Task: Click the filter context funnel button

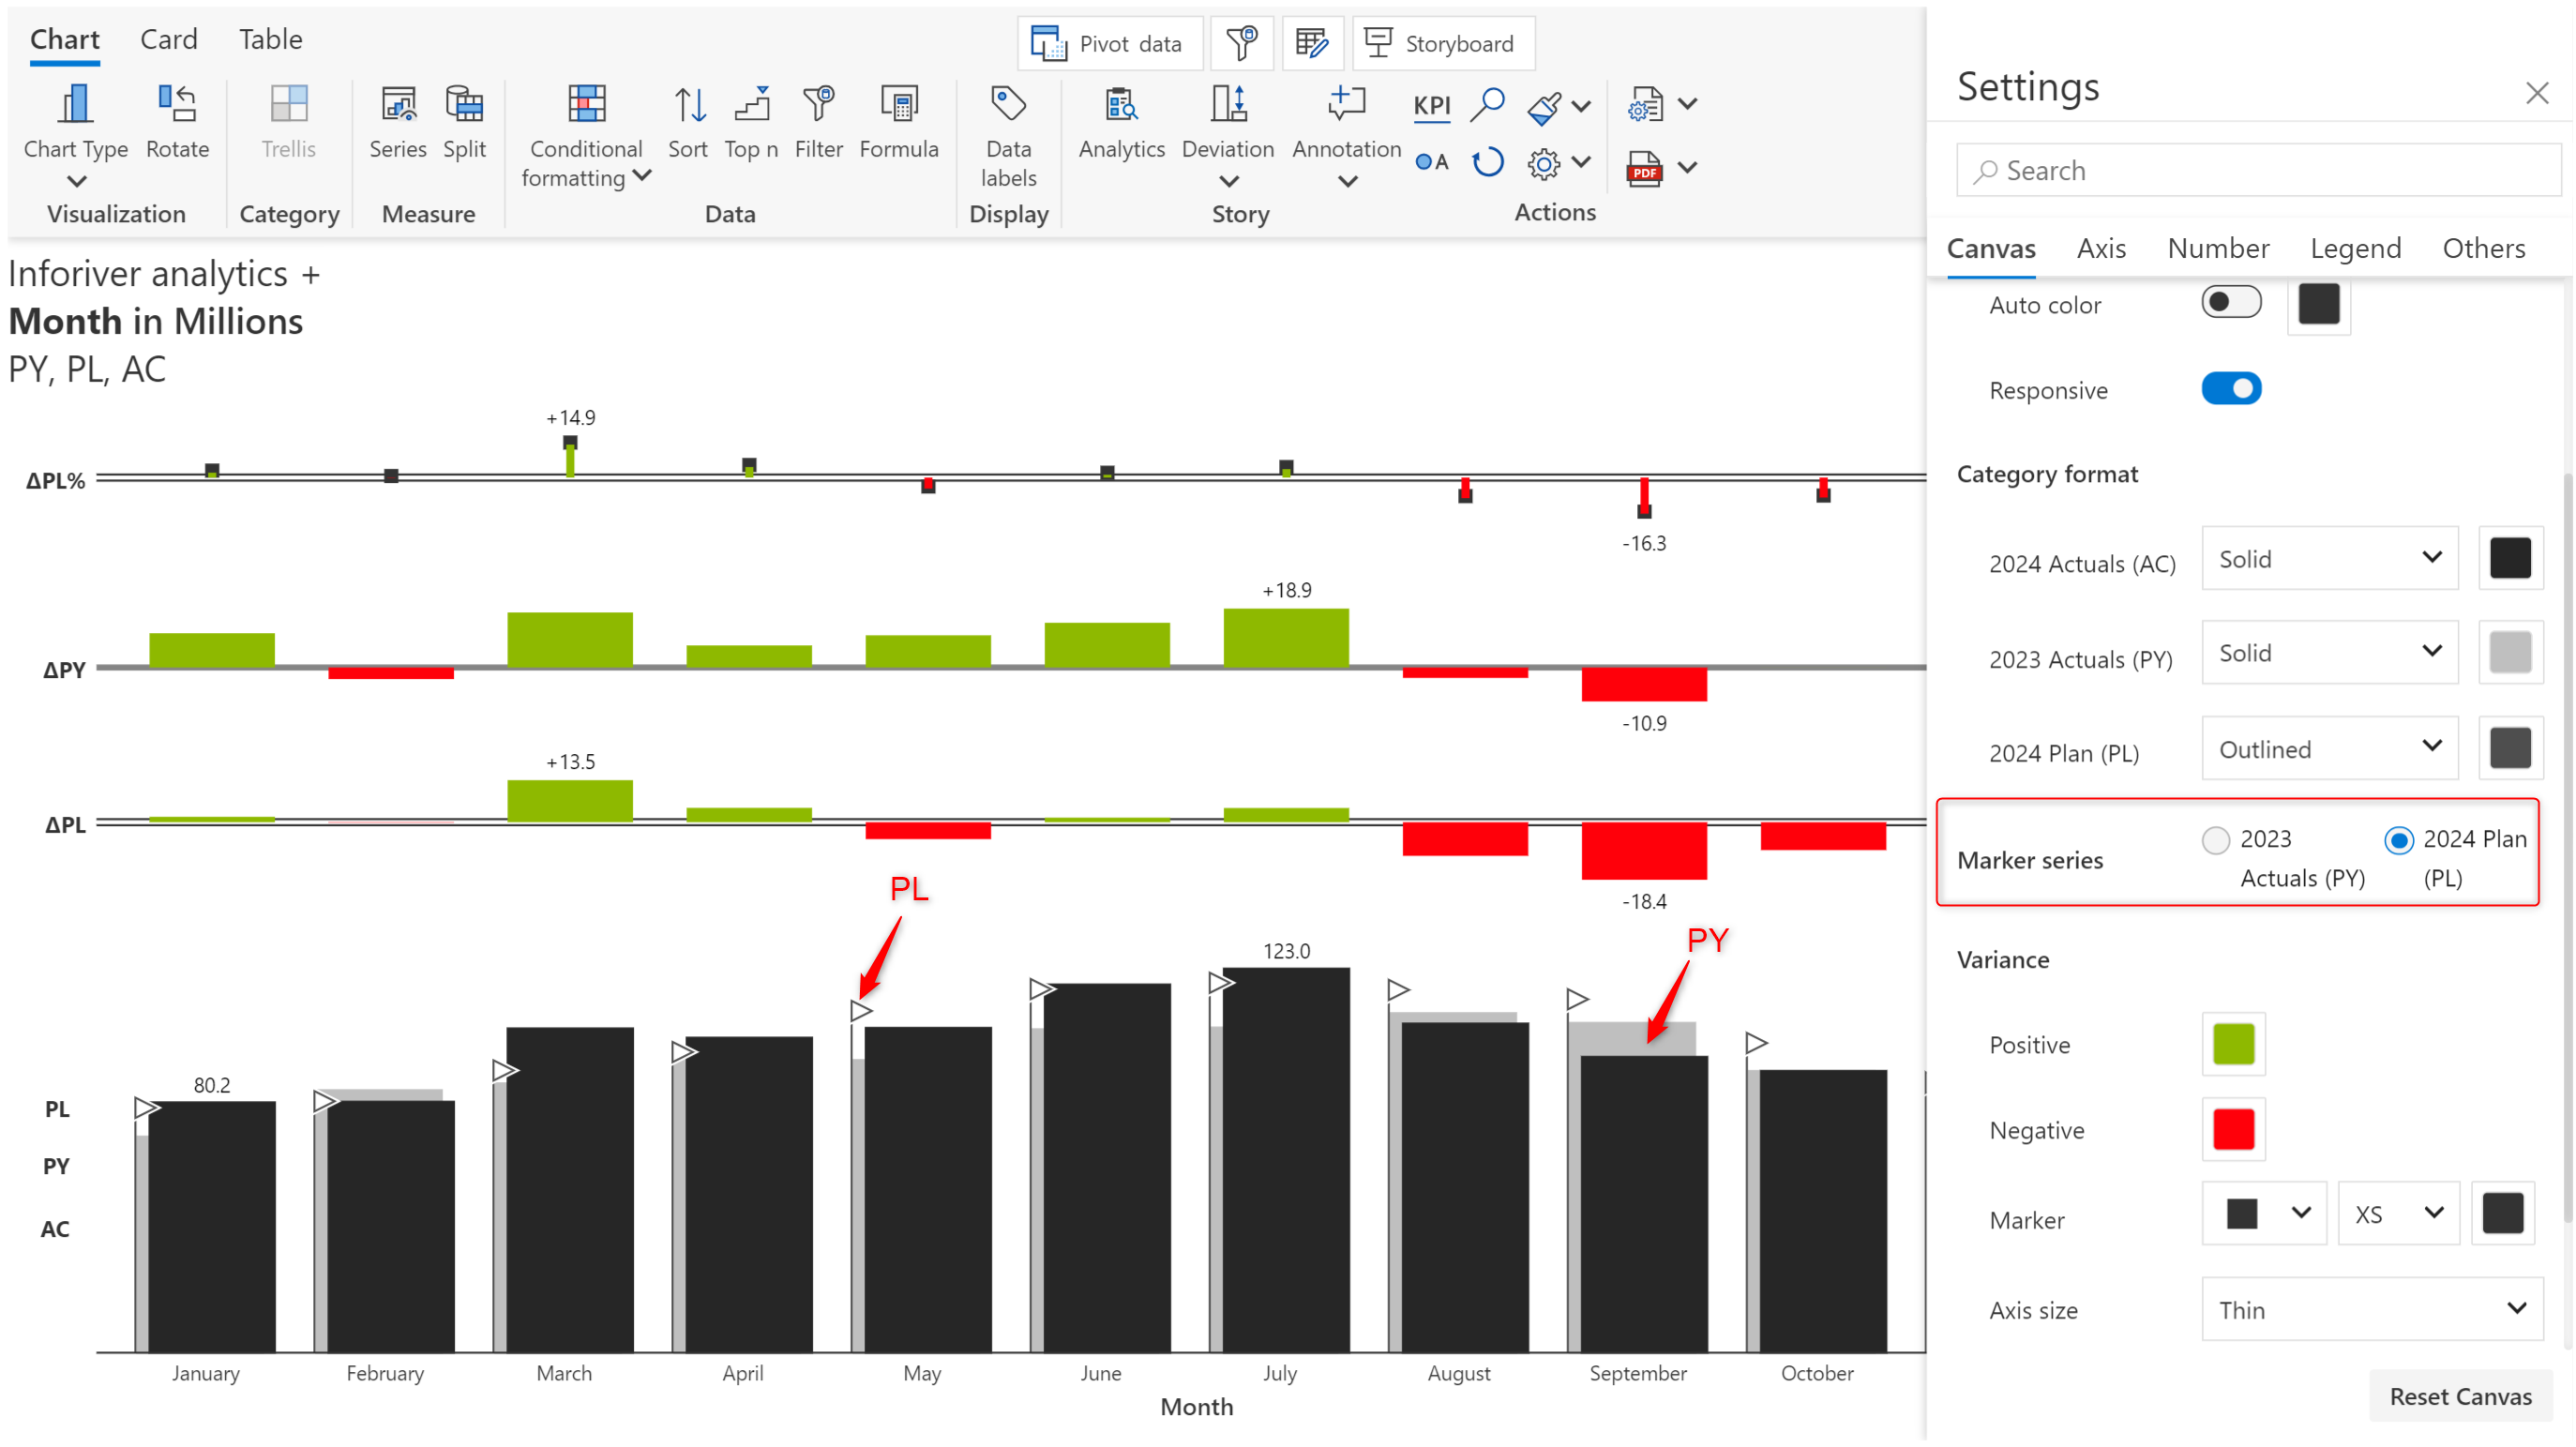Action: [1241, 43]
